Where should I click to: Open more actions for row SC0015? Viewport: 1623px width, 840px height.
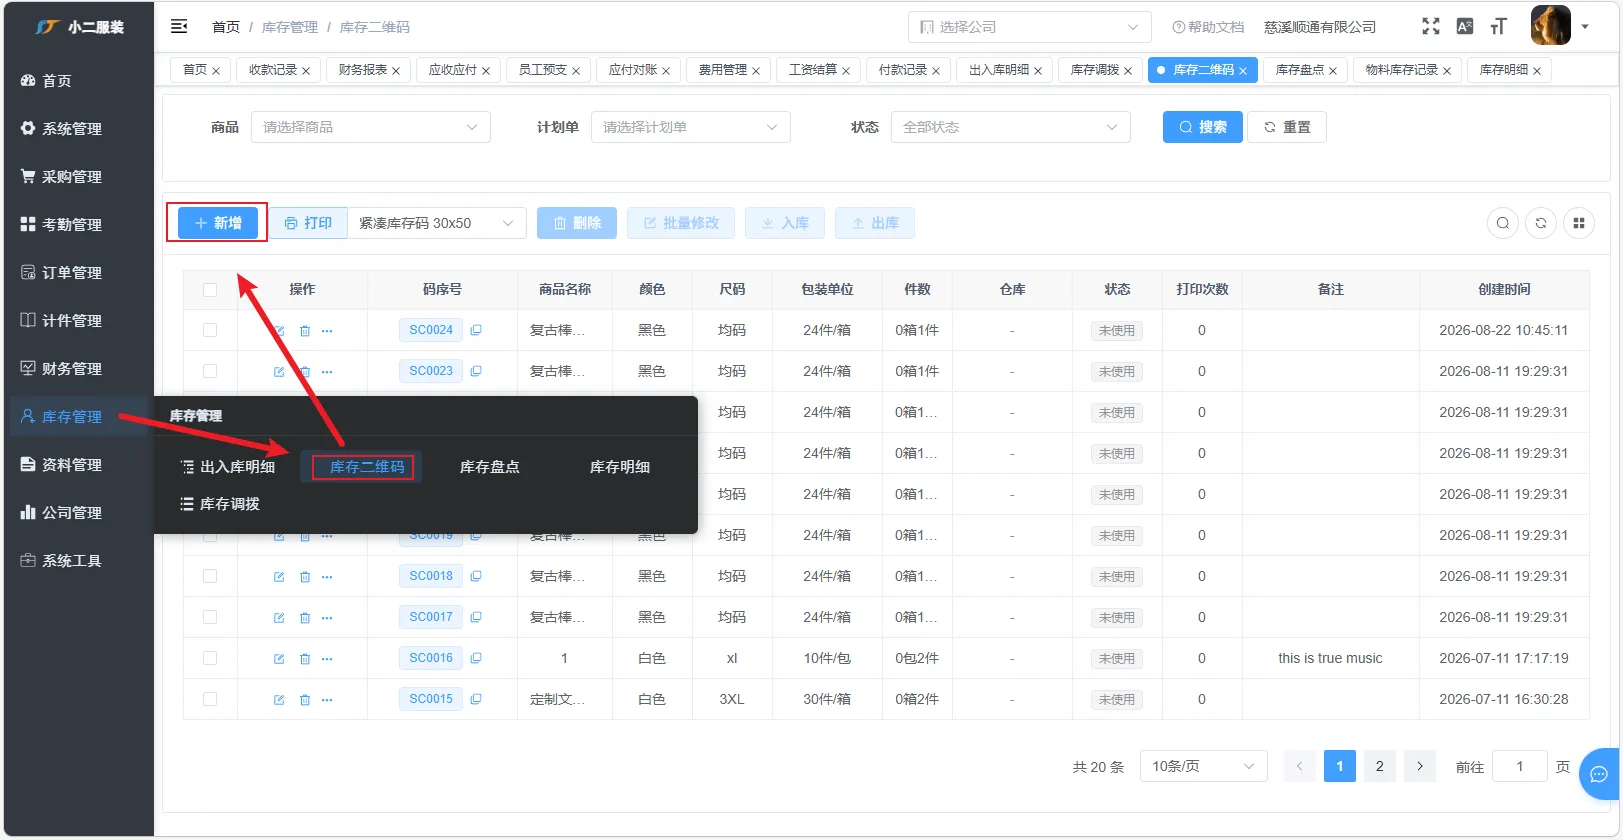point(327,700)
